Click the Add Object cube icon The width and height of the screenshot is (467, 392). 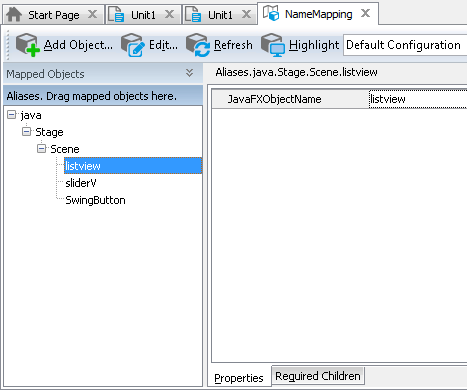pos(28,45)
